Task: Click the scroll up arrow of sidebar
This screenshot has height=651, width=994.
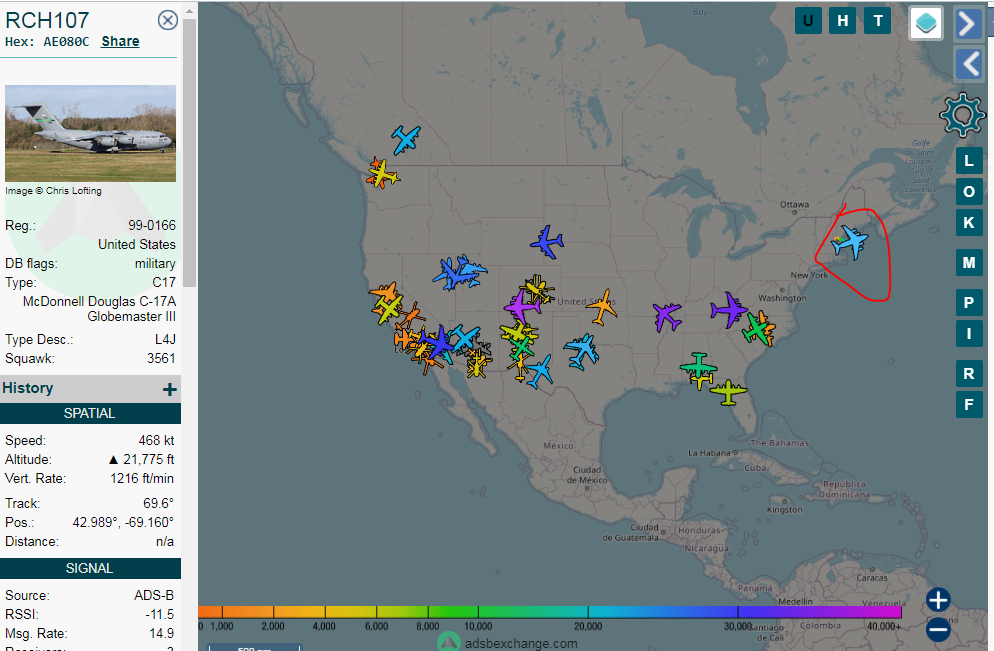Action: 190,11
